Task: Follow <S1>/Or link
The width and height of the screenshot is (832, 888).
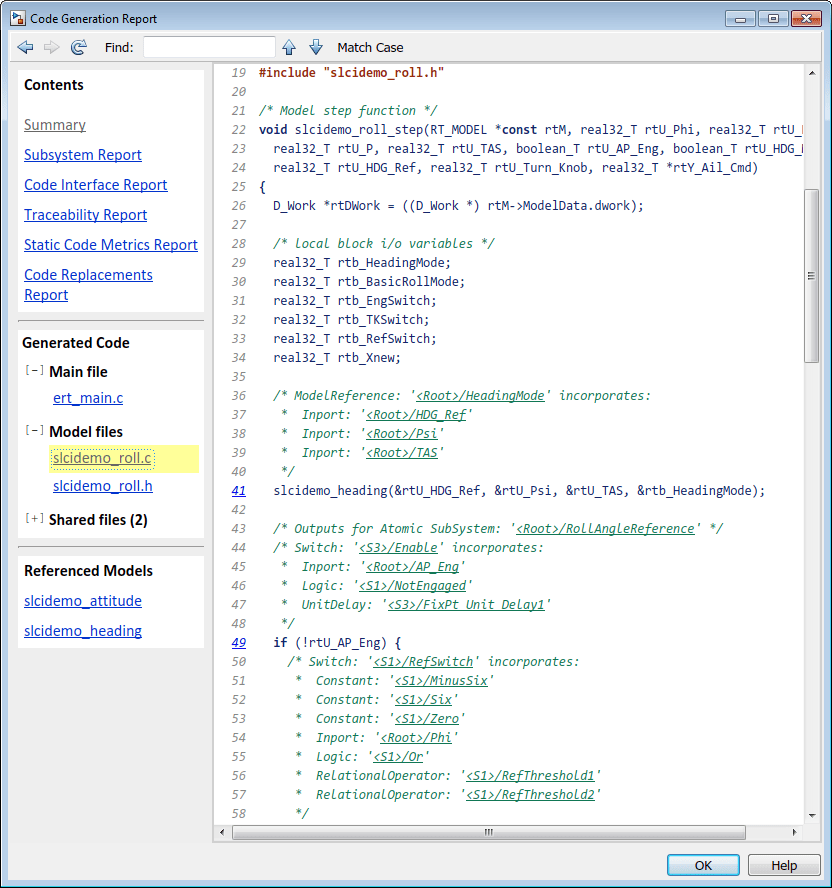Action: pyautogui.click(x=399, y=757)
